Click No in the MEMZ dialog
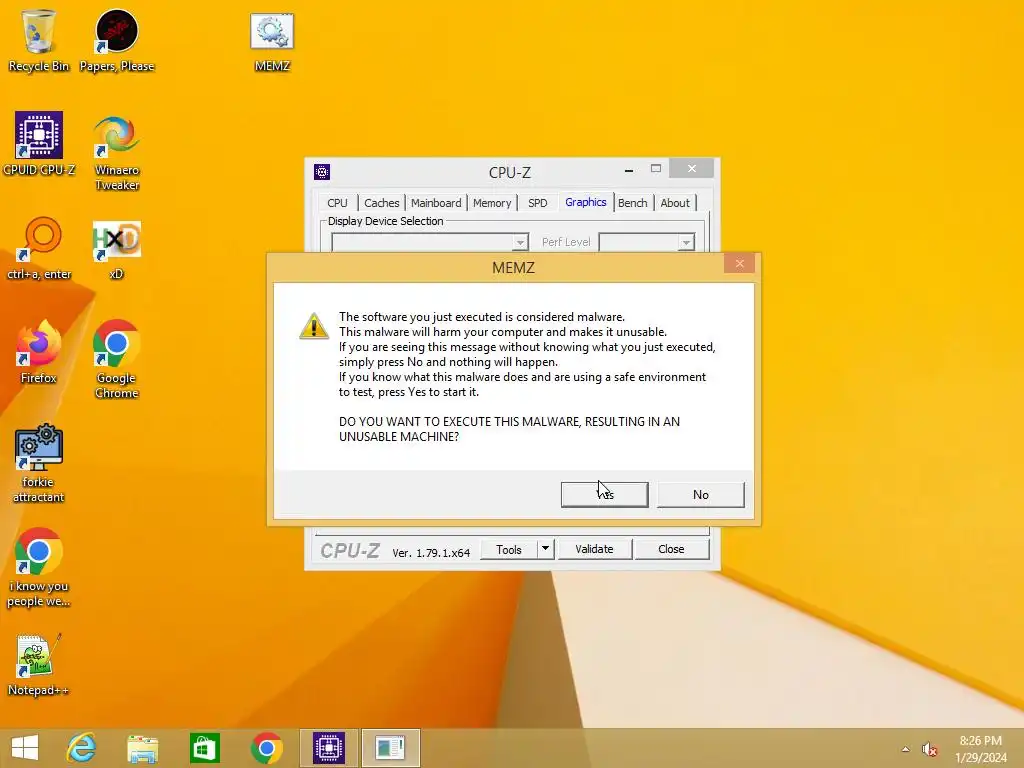This screenshot has height=768, width=1024. tap(701, 494)
